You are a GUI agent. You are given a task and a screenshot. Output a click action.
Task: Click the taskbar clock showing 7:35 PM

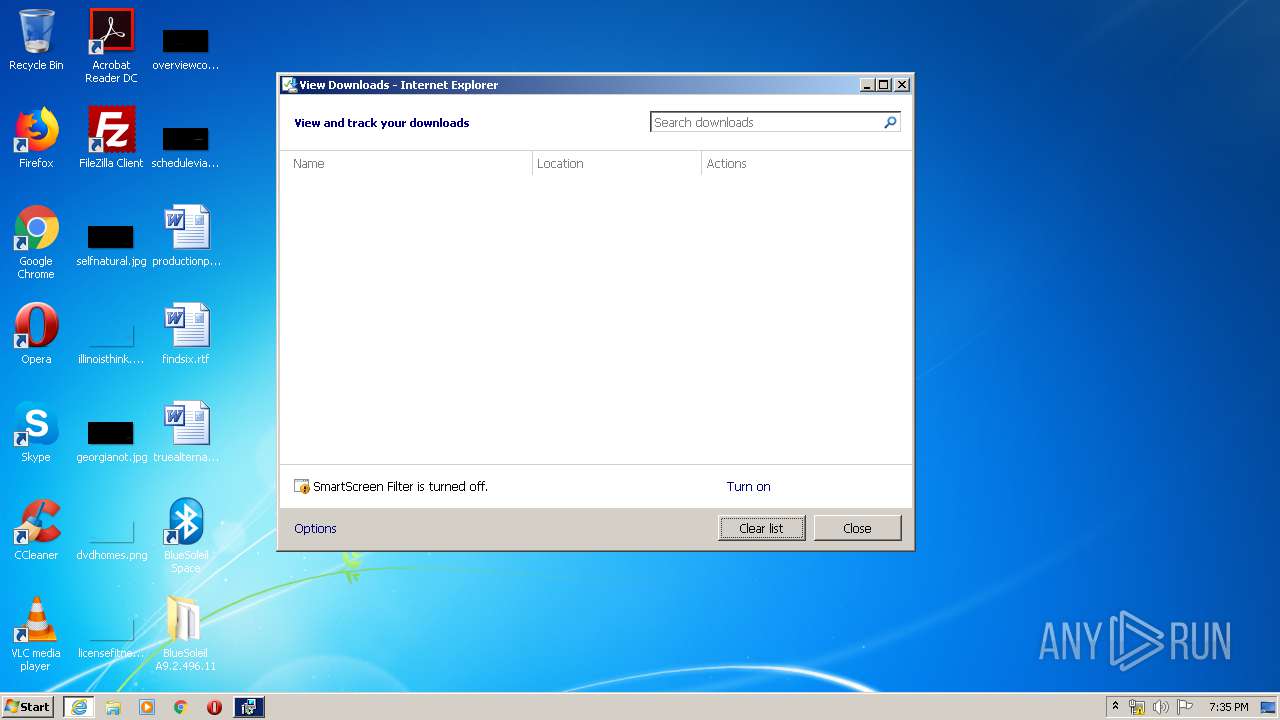(1228, 707)
